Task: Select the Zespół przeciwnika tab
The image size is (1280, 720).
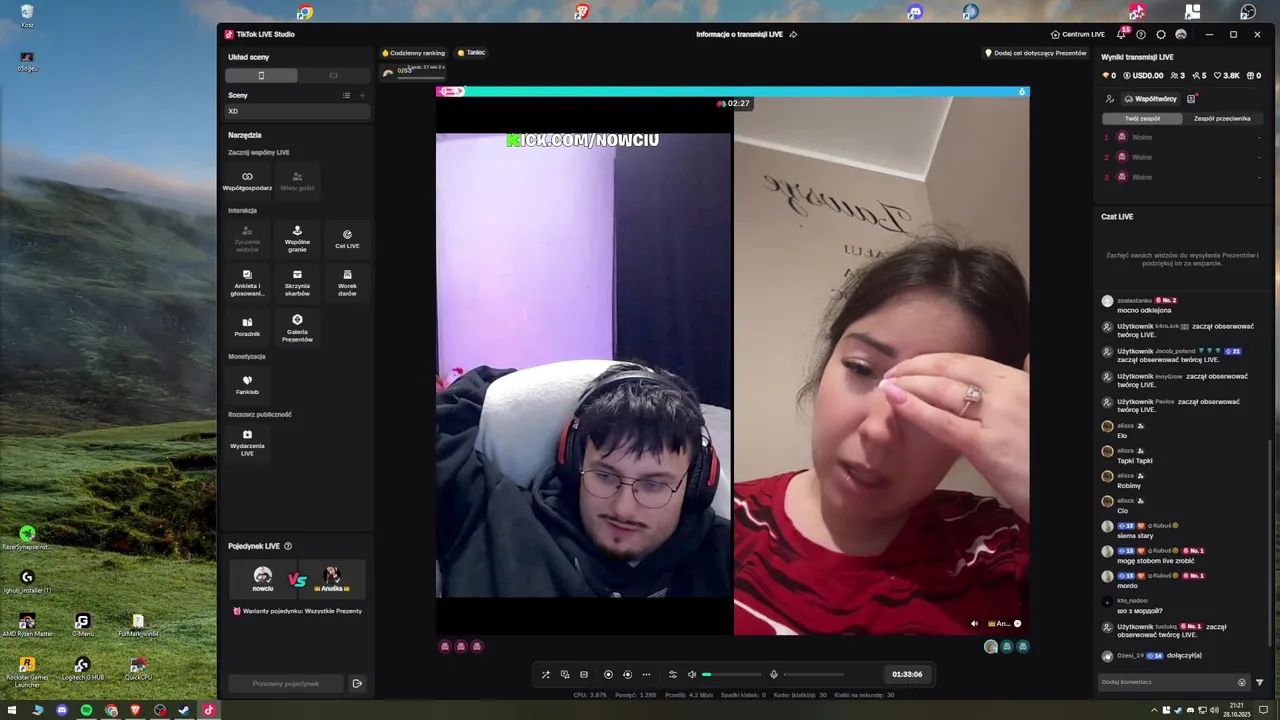Action: [x=1222, y=118]
